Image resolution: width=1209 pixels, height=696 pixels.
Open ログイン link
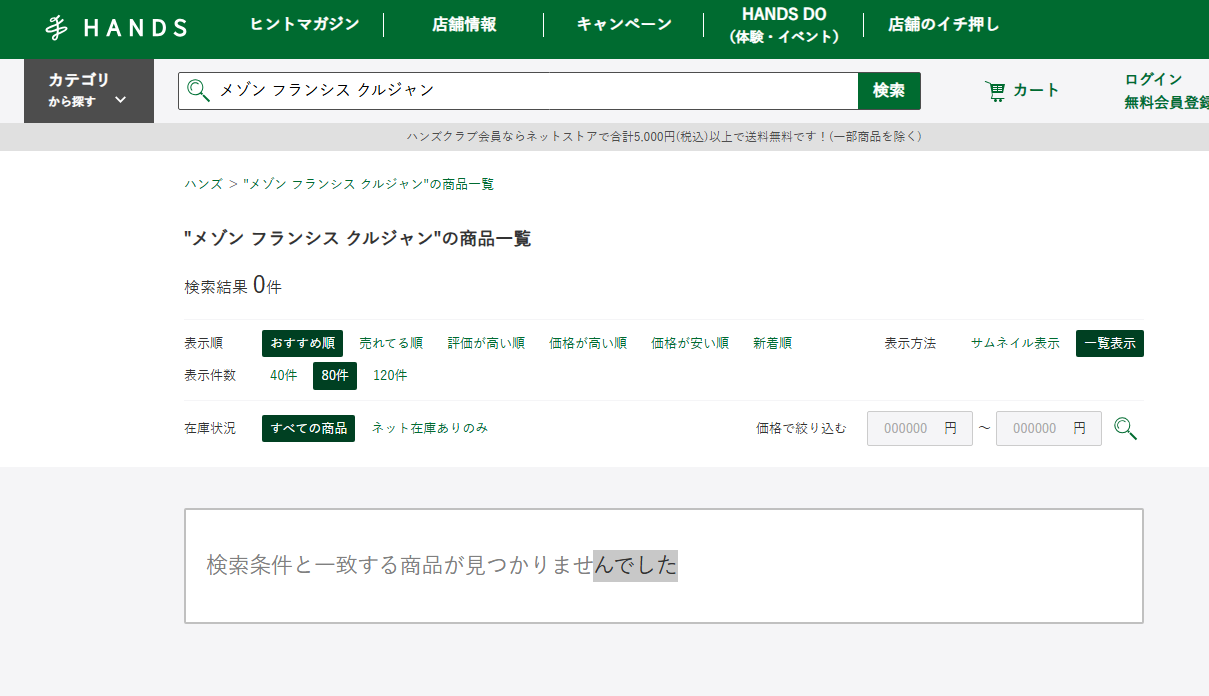1153,79
